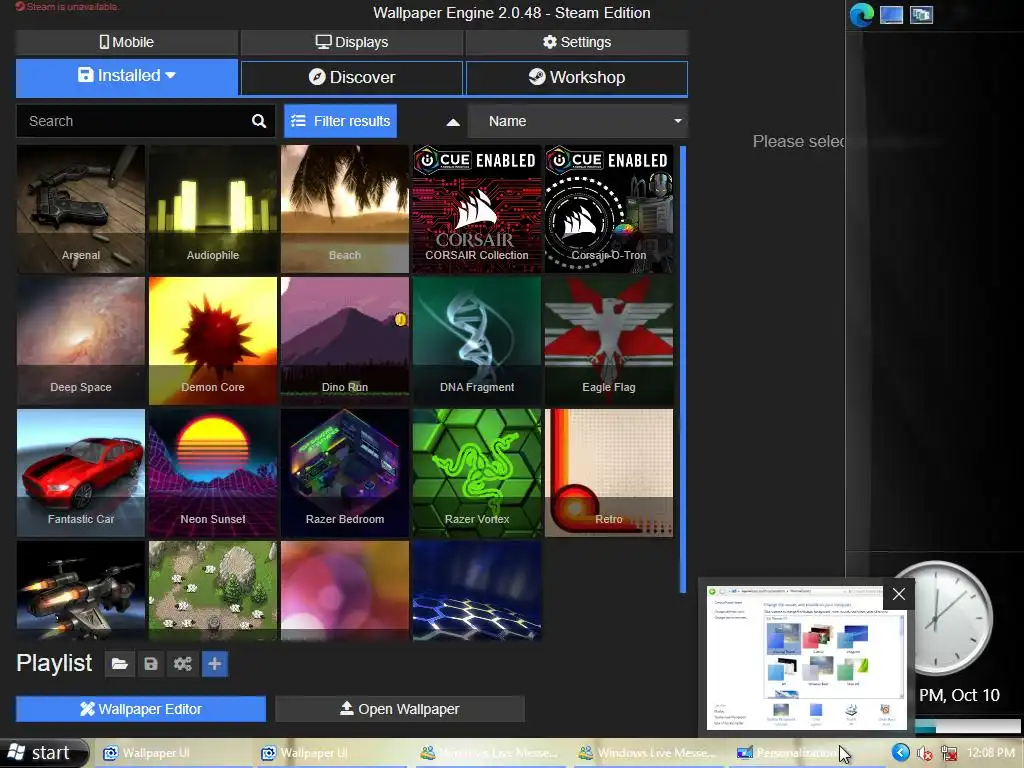
Task: Select the pixel forest wallpaper thumbnail
Action: [213, 590]
